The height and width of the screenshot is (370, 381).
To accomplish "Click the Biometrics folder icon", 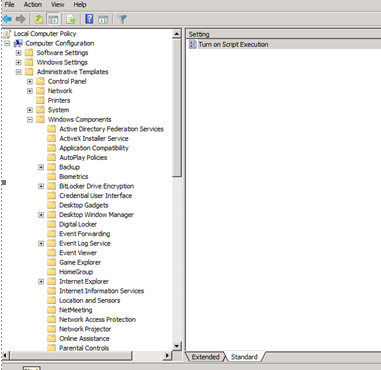I will pos(51,176).
